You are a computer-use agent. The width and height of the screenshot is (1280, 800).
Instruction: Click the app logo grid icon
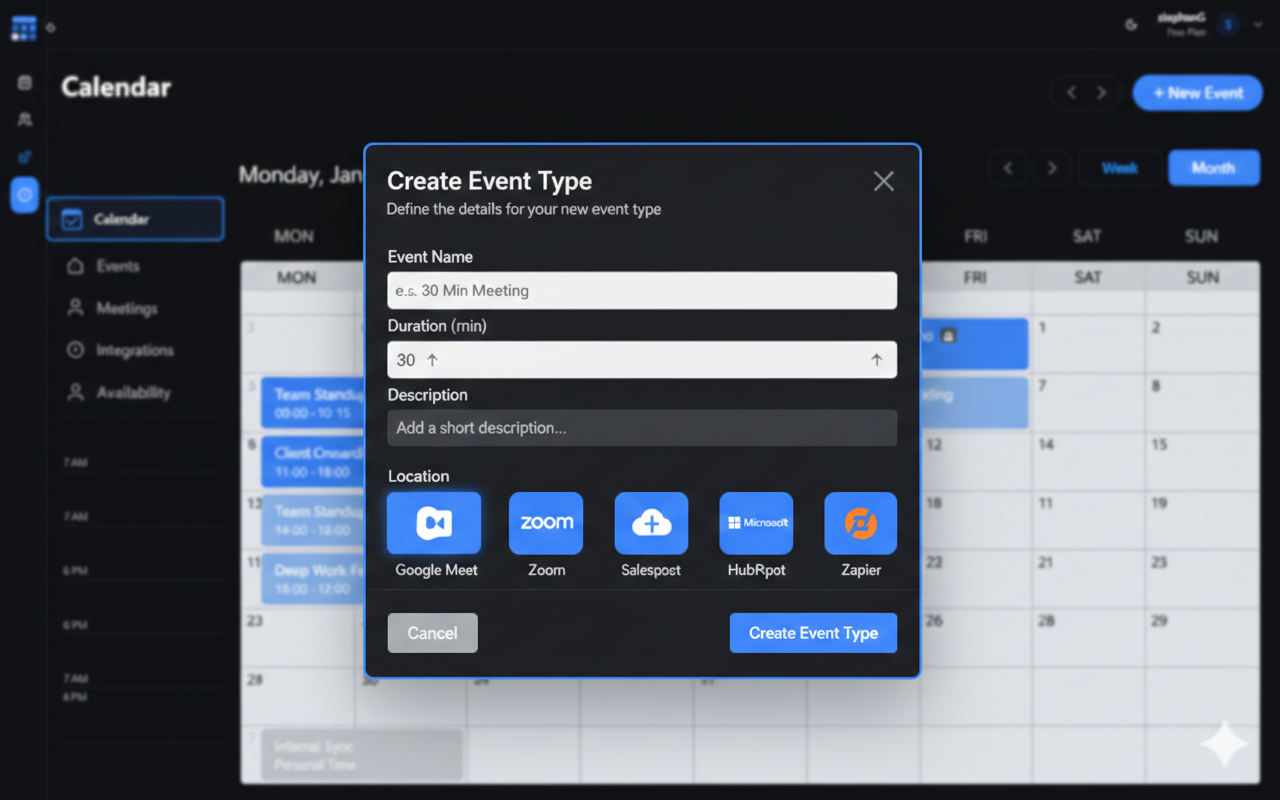tap(23, 28)
